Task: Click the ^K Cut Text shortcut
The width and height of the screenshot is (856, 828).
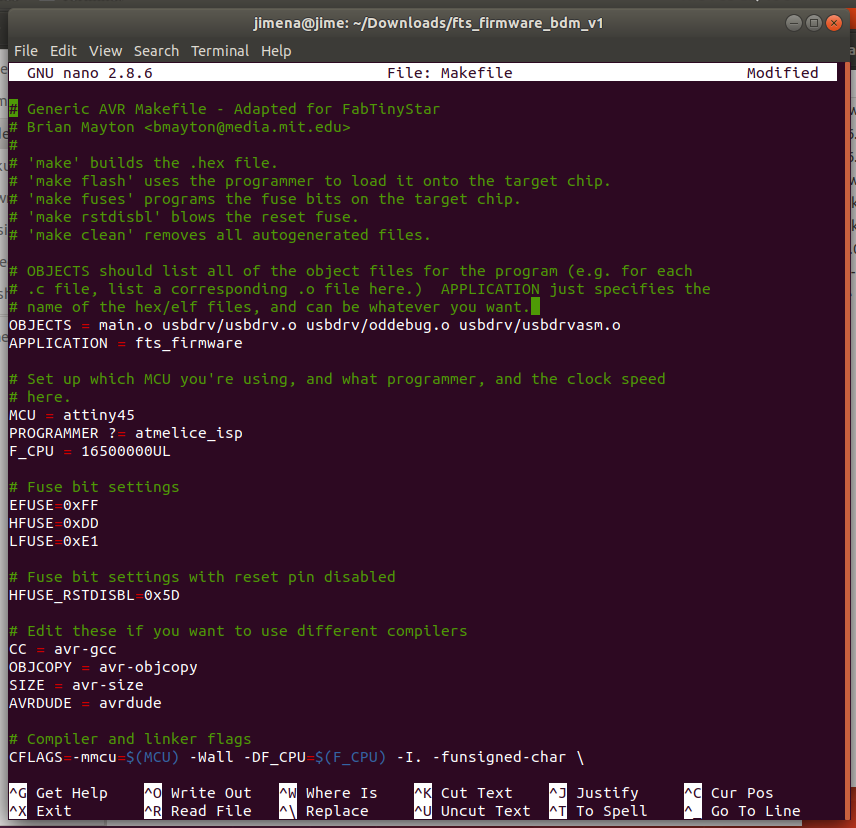Action: tap(463, 793)
